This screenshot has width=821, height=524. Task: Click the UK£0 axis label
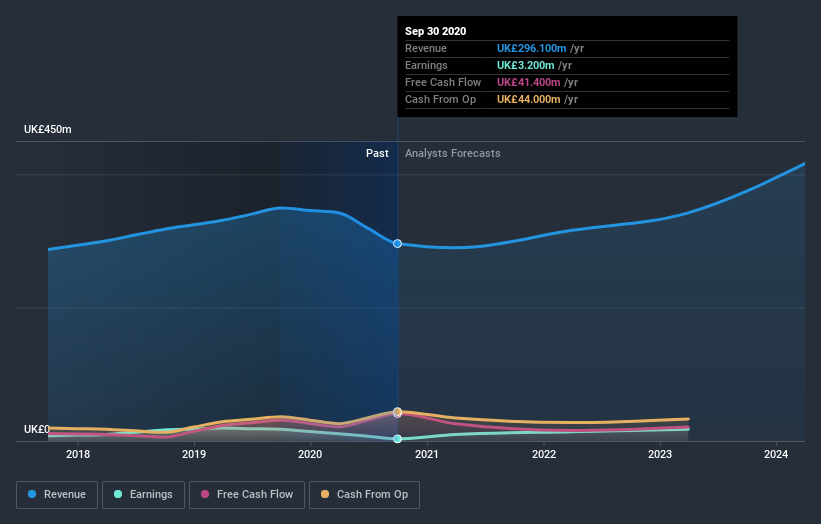click(37, 429)
